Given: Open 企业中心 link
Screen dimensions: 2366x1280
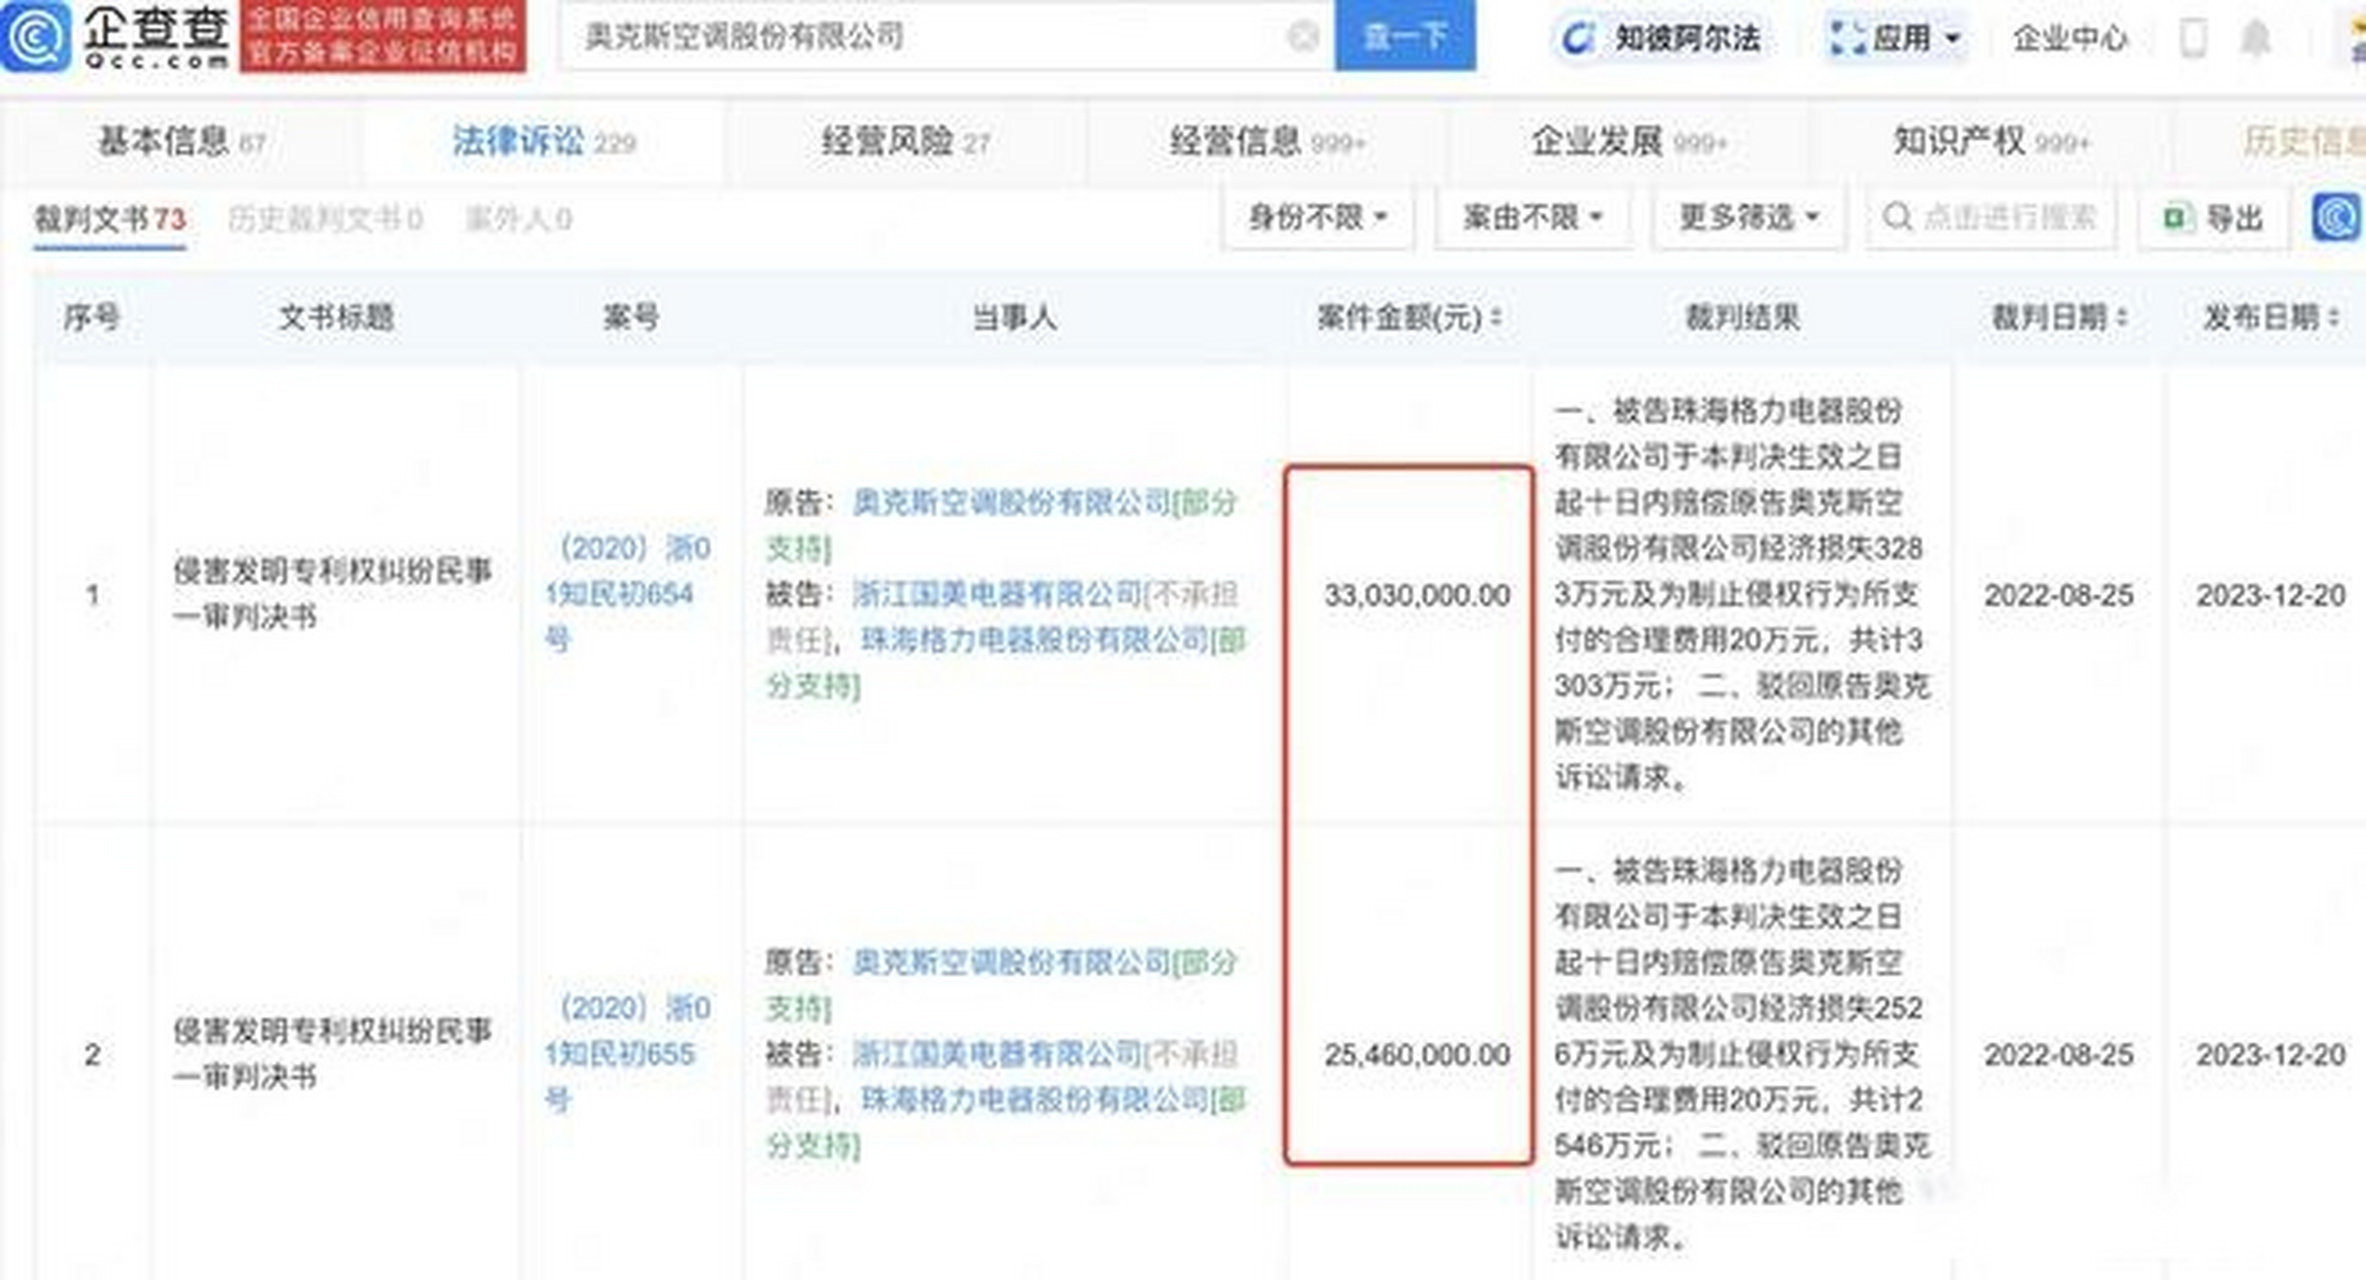Looking at the screenshot, I should (2069, 39).
